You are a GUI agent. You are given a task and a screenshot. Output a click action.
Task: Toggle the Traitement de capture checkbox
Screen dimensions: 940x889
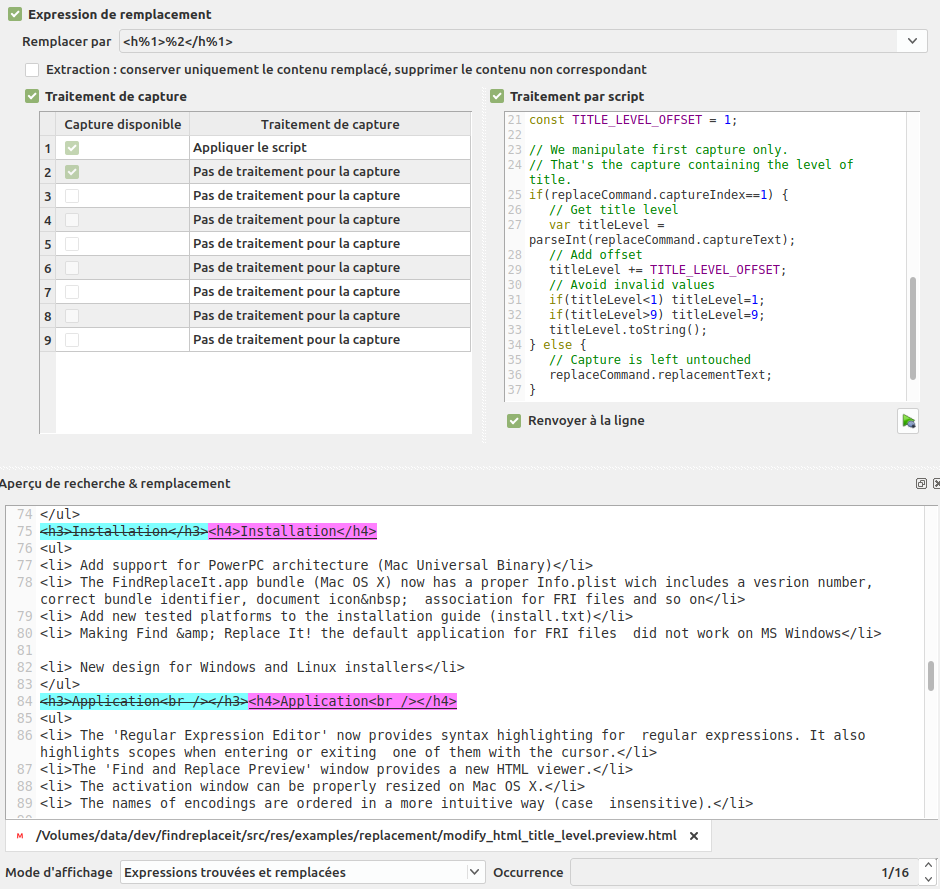33,97
